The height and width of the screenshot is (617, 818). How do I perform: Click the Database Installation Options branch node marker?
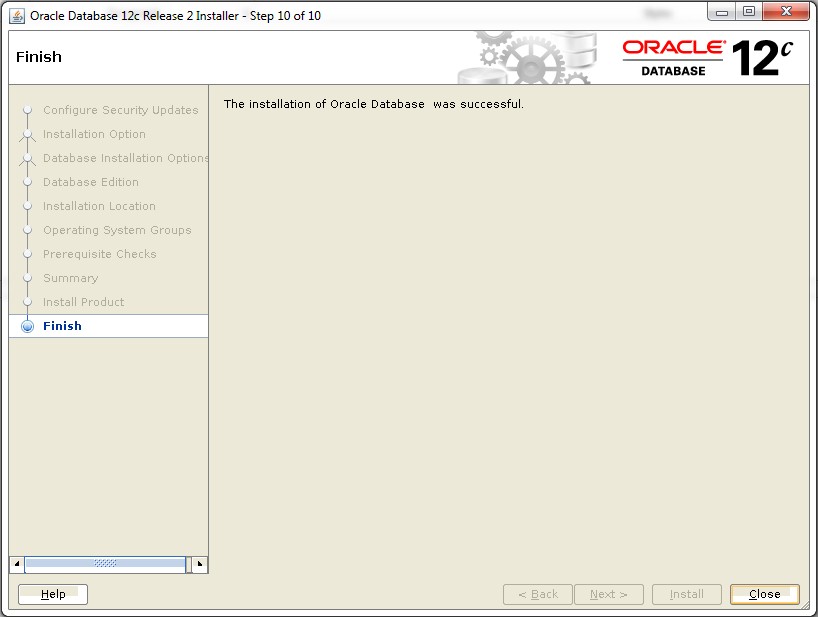coord(28,159)
